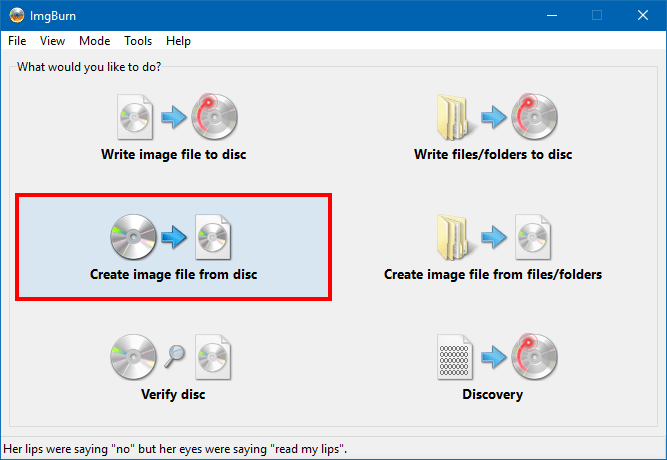Click the Verify disc icon
Screen dimensions: 667x460
(x=171, y=357)
